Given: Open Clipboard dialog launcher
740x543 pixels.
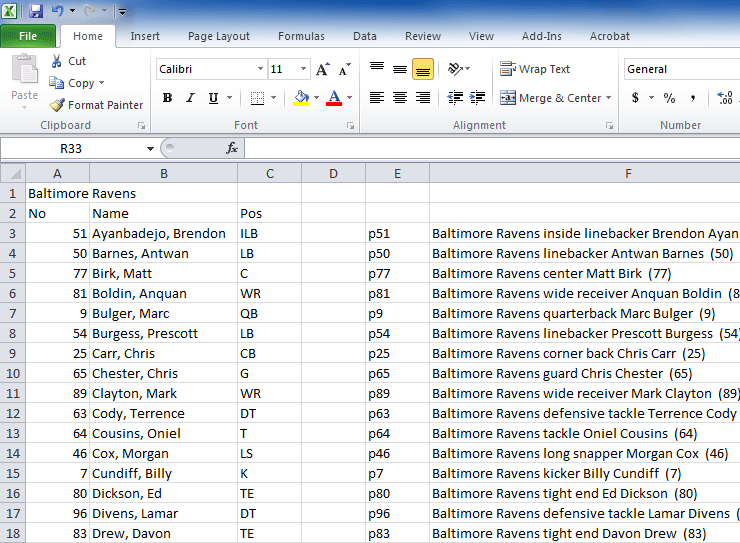Looking at the screenshot, I should [x=141, y=125].
